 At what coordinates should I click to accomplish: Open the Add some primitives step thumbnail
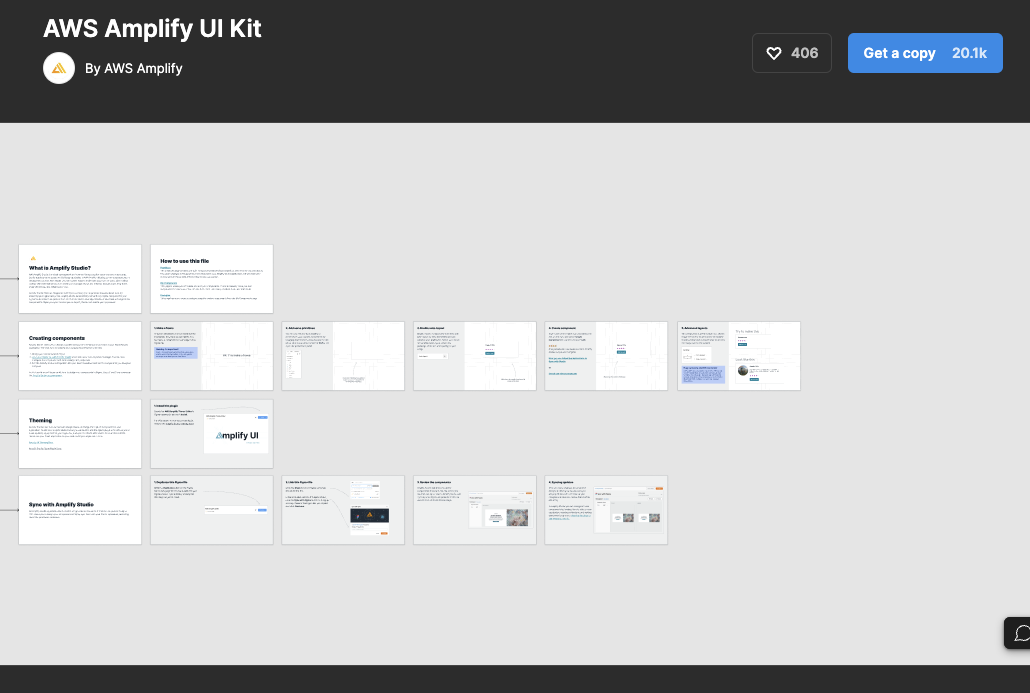[x=343, y=356]
